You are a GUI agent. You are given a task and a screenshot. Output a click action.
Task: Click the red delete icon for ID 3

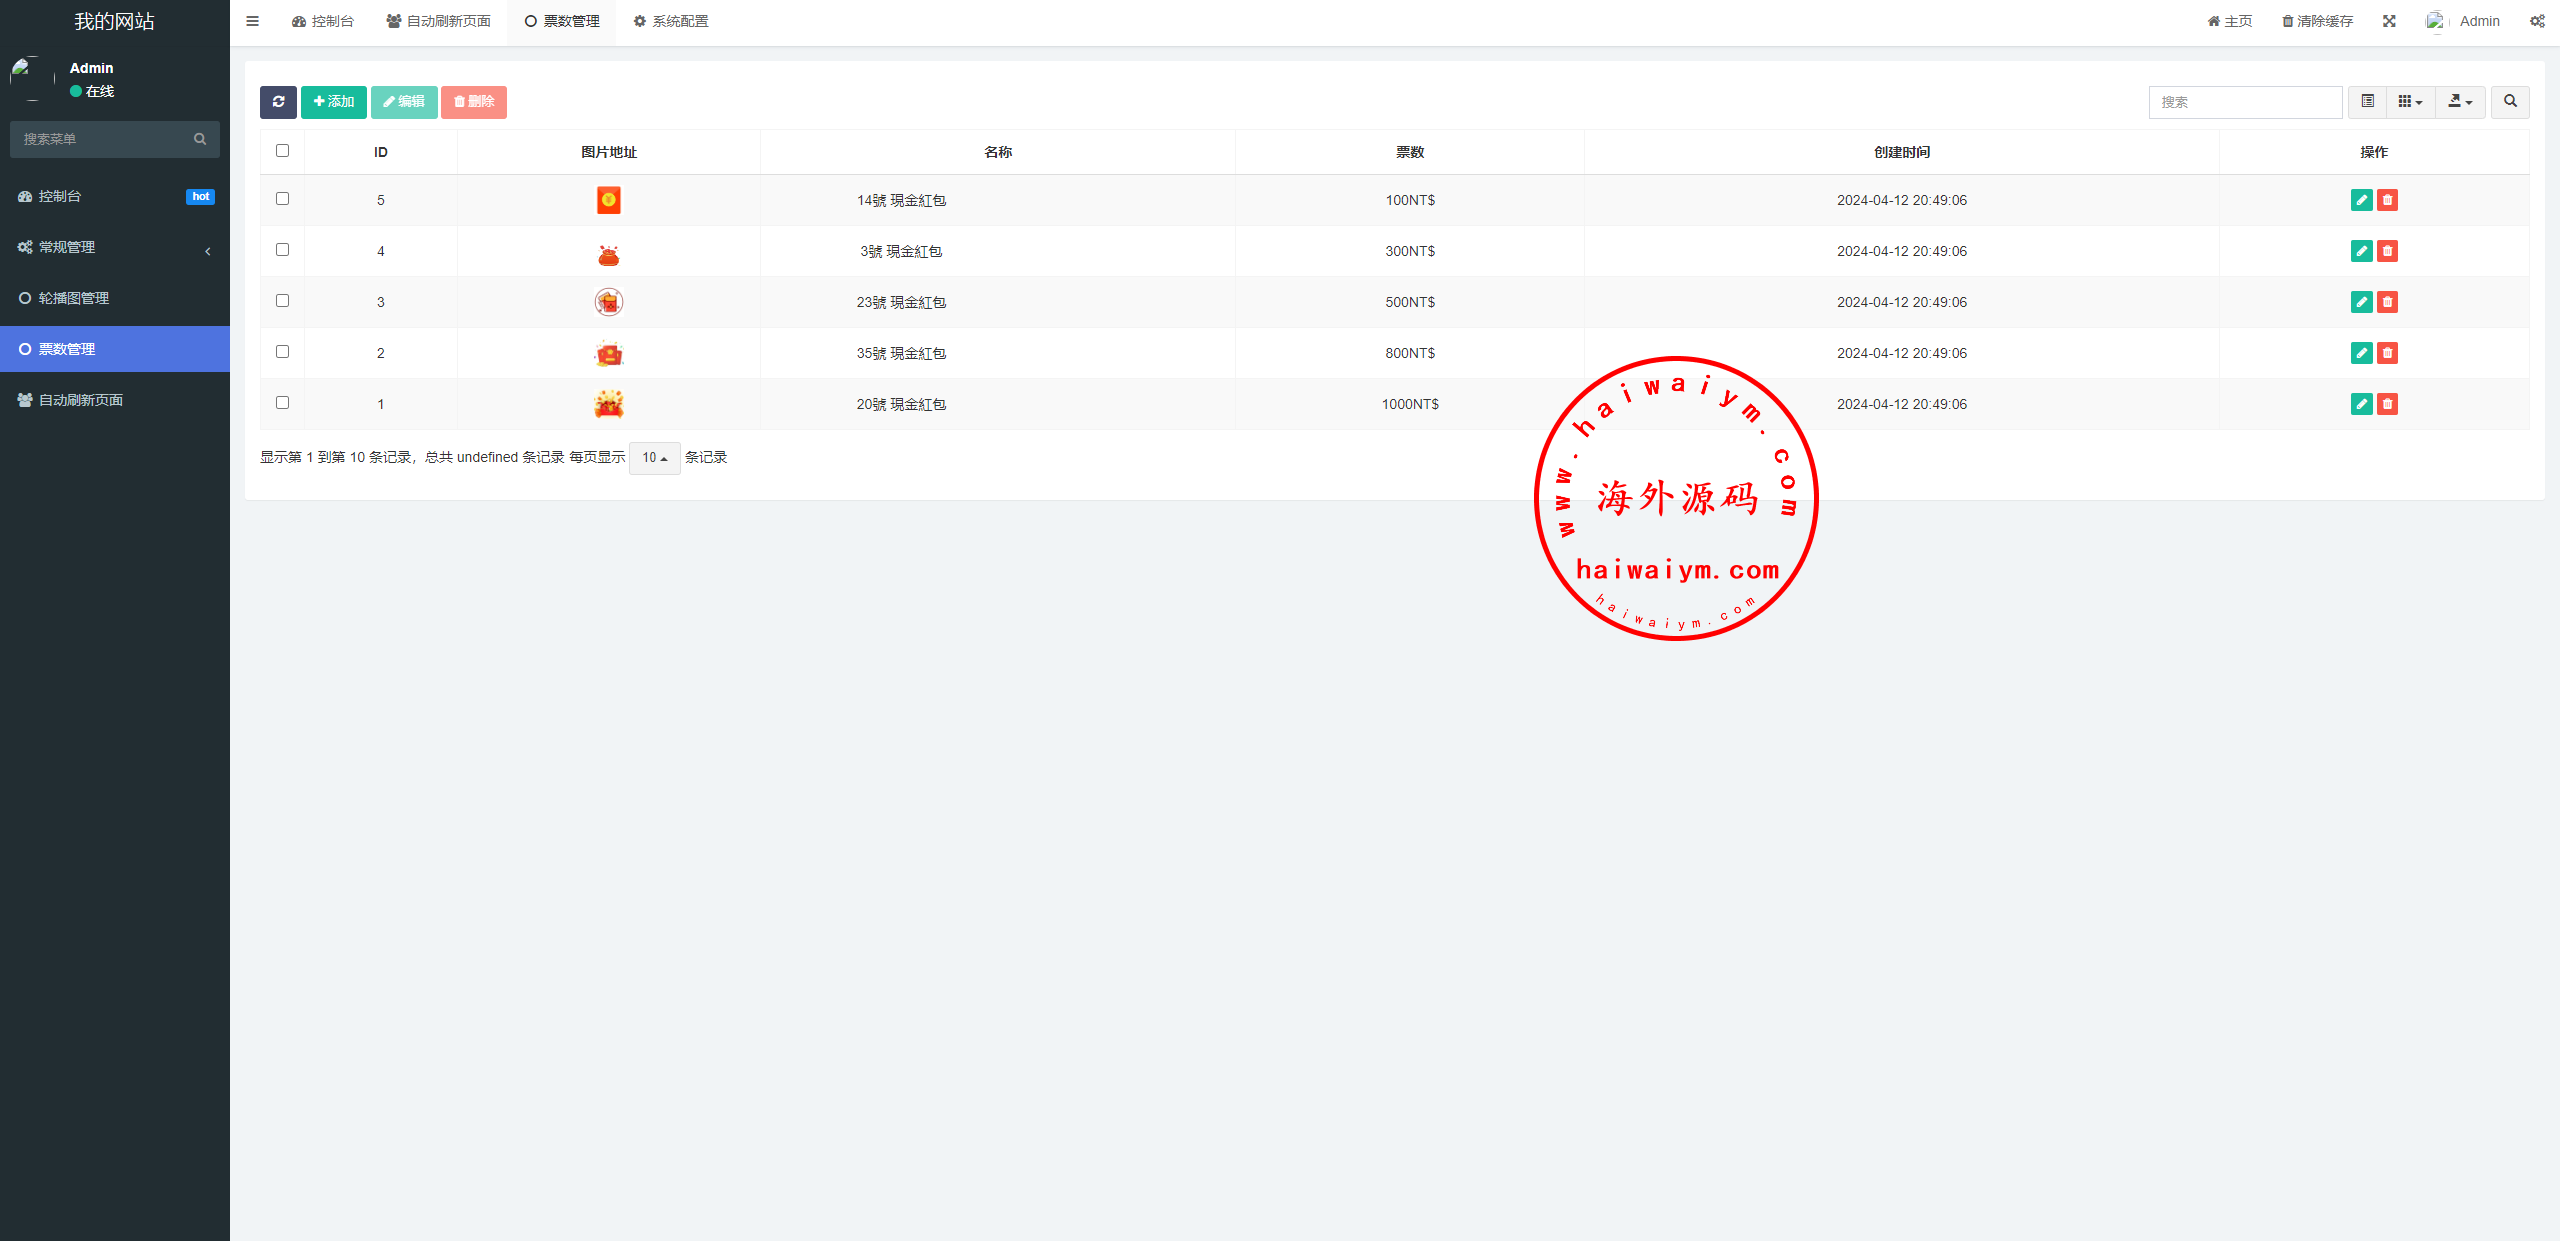(x=2387, y=302)
